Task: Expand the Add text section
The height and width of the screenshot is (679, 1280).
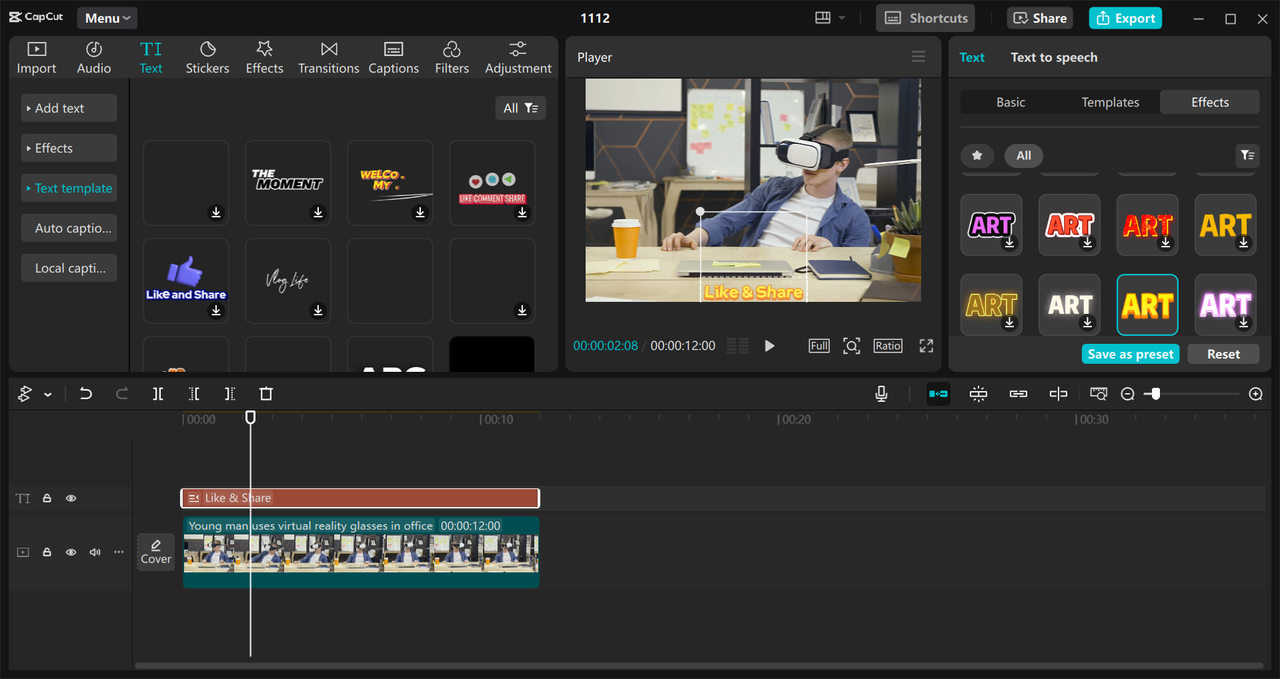Action: 69,108
